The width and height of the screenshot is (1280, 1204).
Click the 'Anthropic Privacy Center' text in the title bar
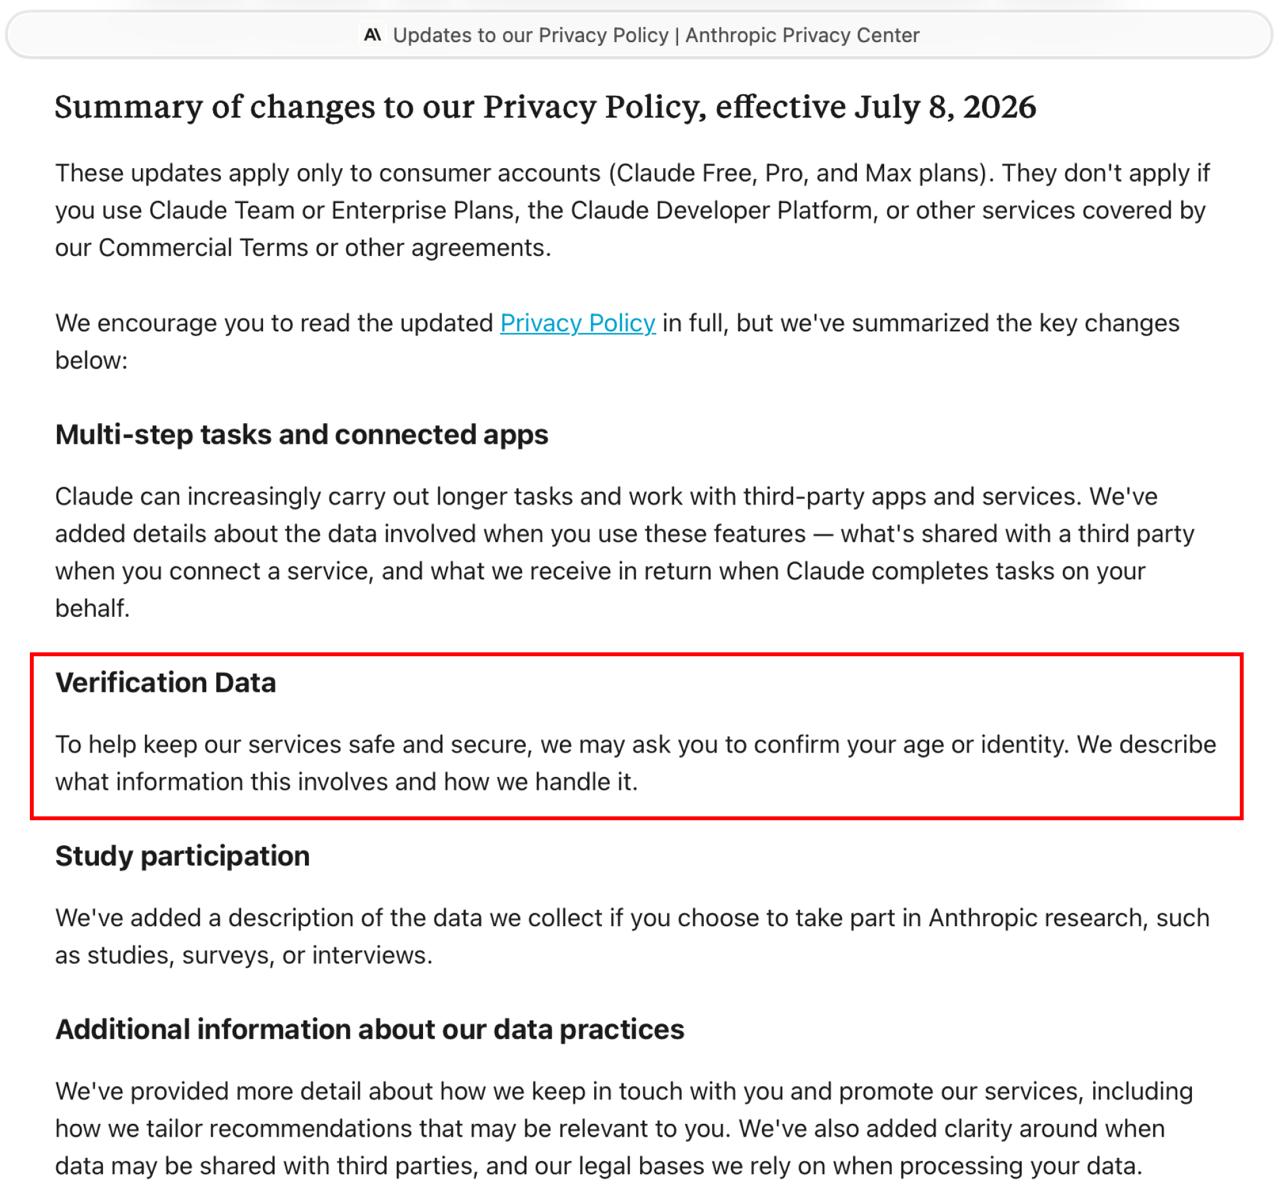(802, 35)
